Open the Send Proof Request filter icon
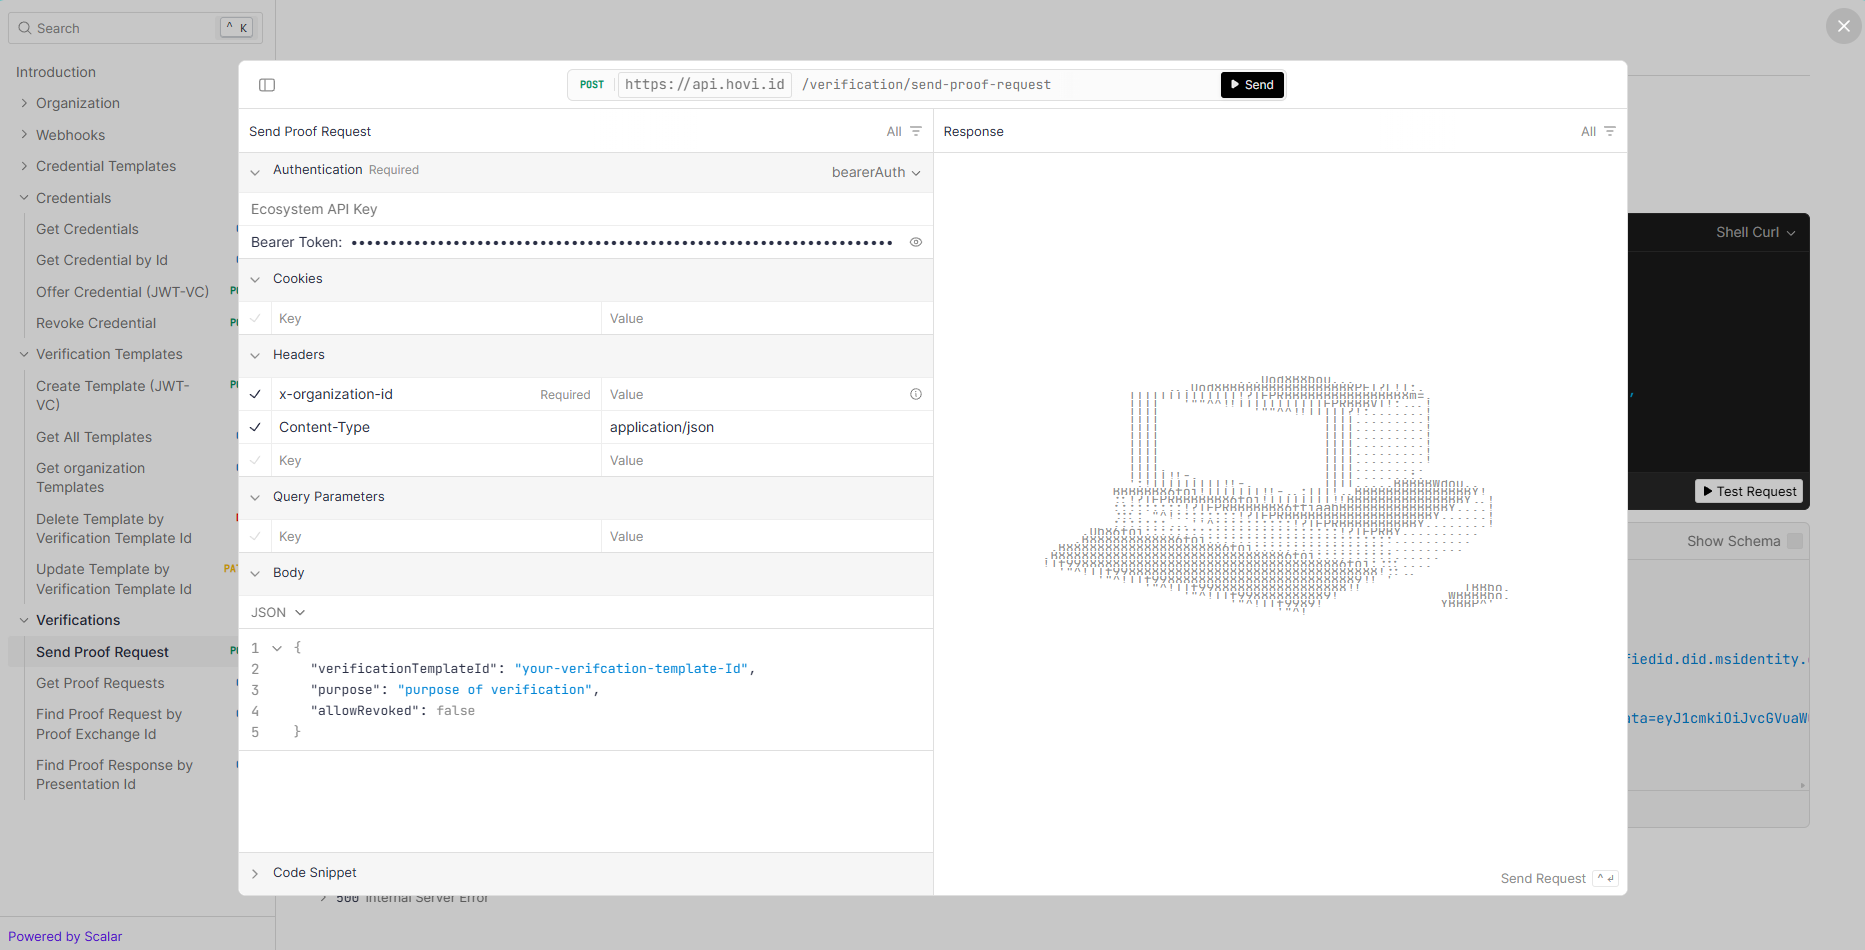Screen dimensions: 1865x950 pyautogui.click(x=915, y=131)
